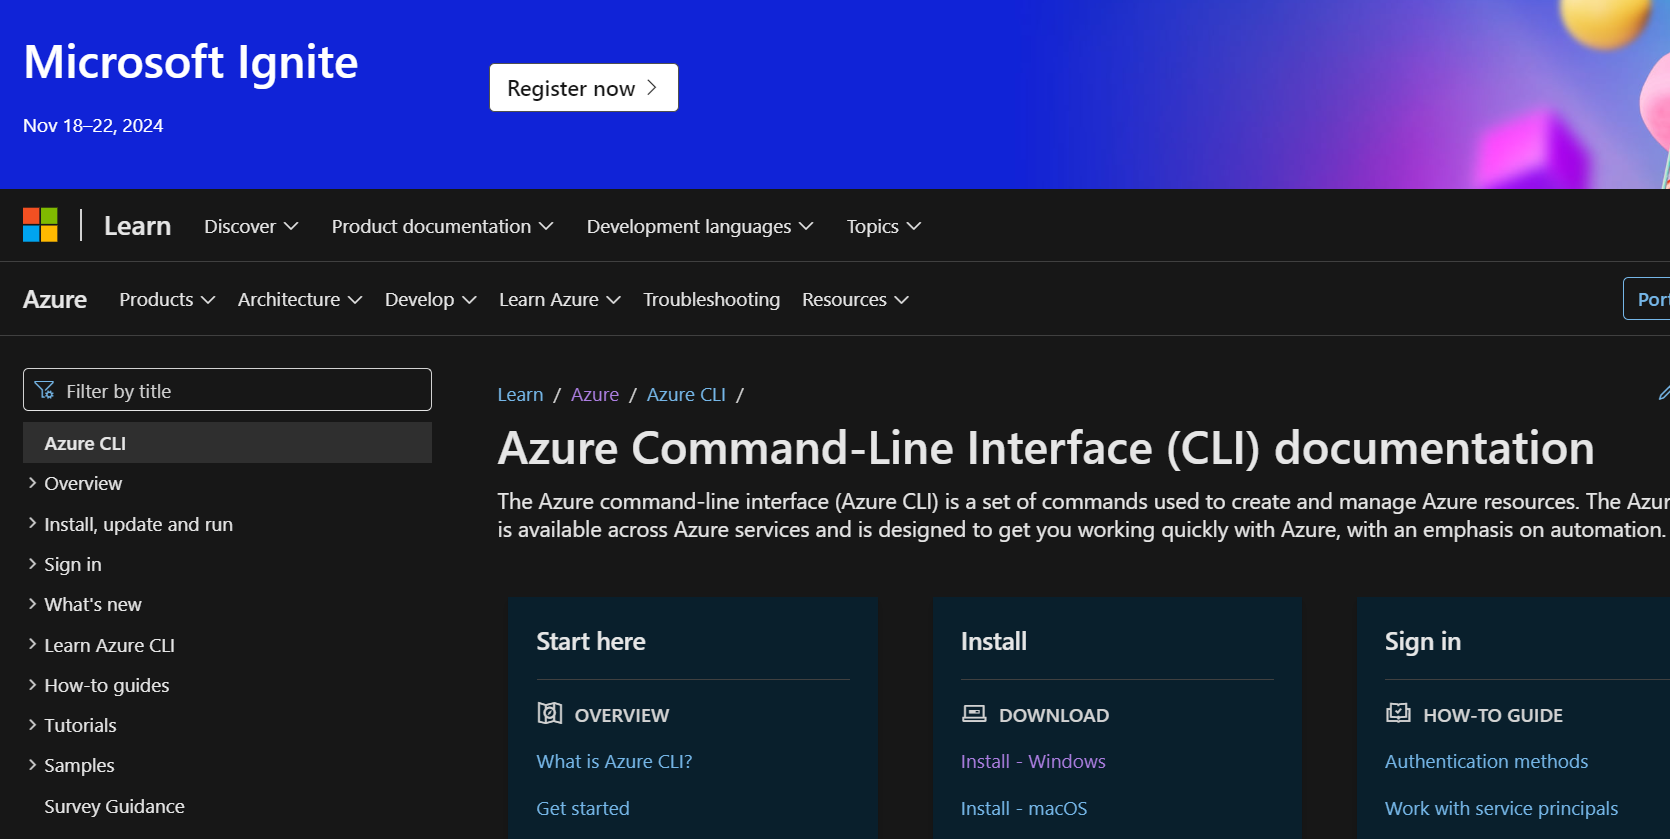This screenshot has width=1670, height=839.
Task: Click the edit pencil icon near breadcrumb
Action: coord(1664,393)
